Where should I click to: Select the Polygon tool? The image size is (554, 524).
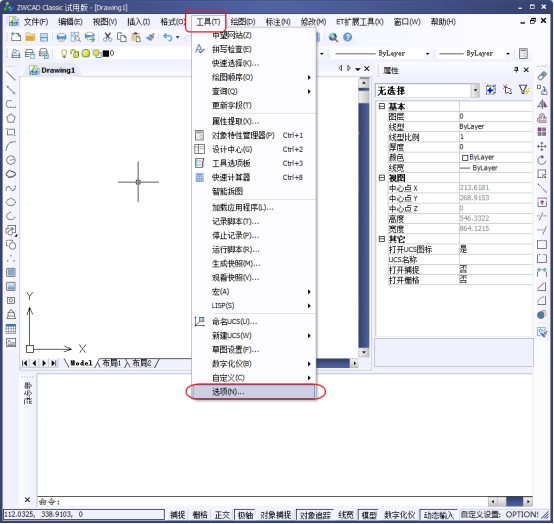(x=11, y=118)
